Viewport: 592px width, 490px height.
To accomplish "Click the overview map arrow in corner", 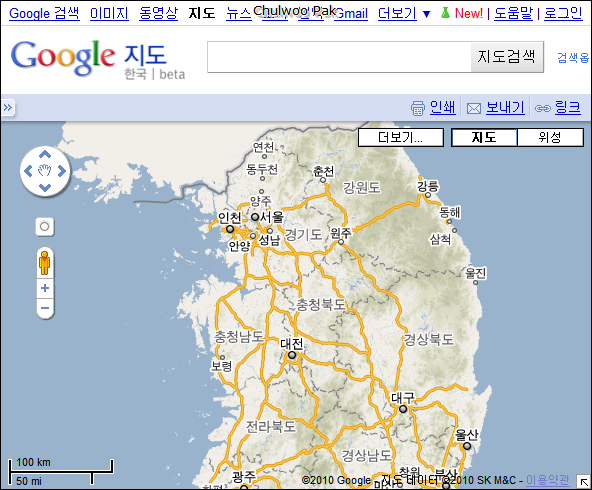I will (x=584, y=482).
